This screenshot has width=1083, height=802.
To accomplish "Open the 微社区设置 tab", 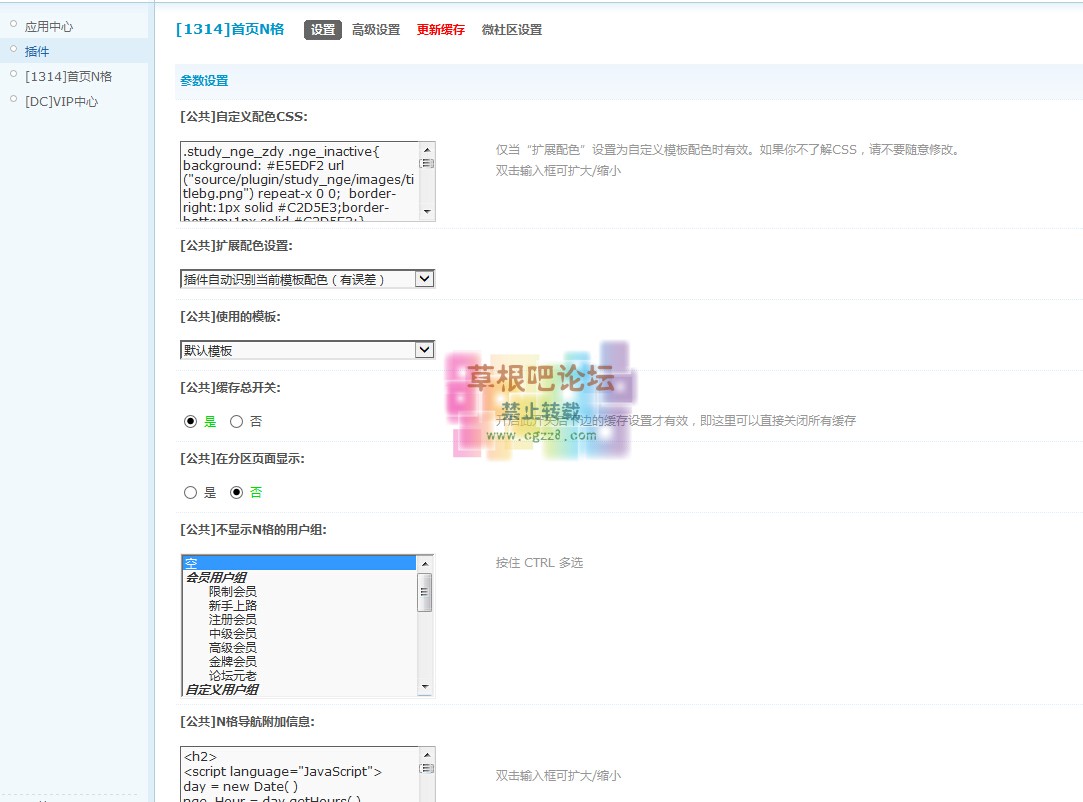I will pos(512,30).
